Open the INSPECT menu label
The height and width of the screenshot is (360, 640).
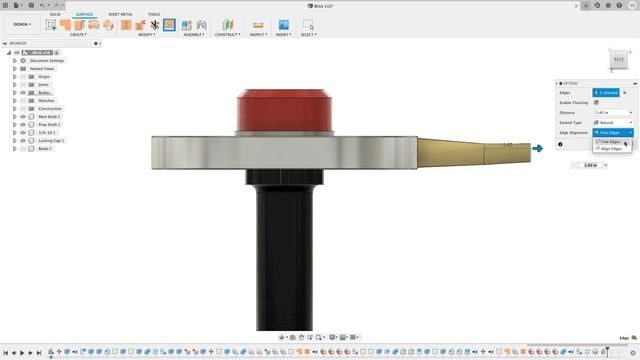pos(258,35)
